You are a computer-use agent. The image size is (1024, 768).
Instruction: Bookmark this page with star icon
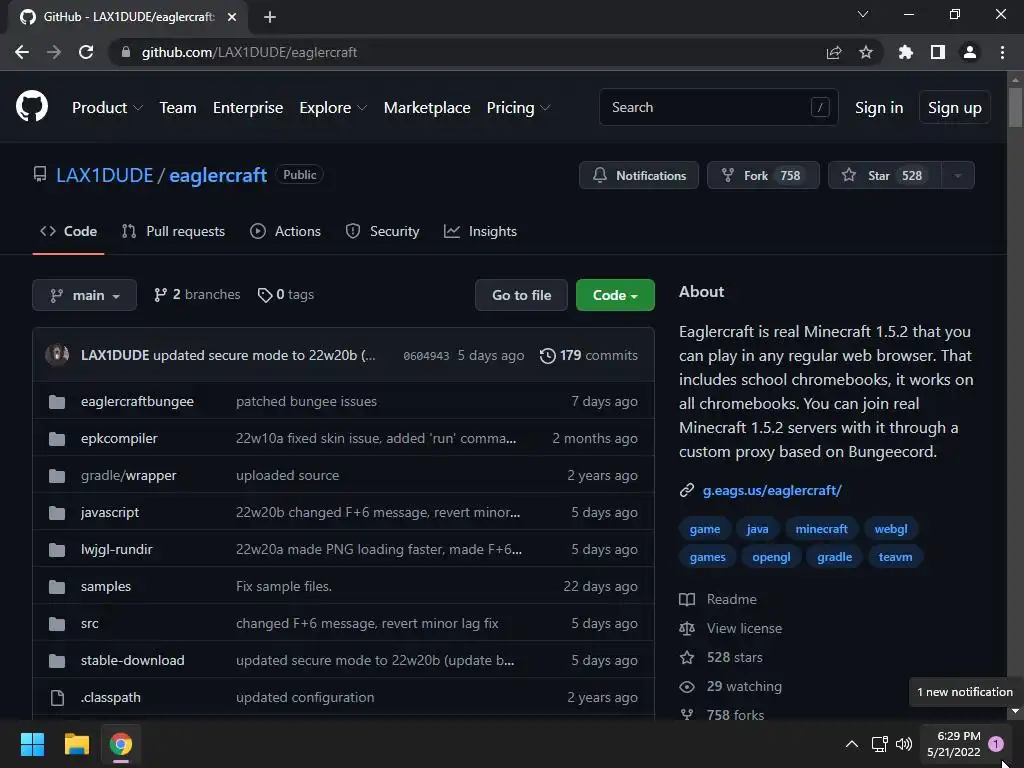coord(866,52)
